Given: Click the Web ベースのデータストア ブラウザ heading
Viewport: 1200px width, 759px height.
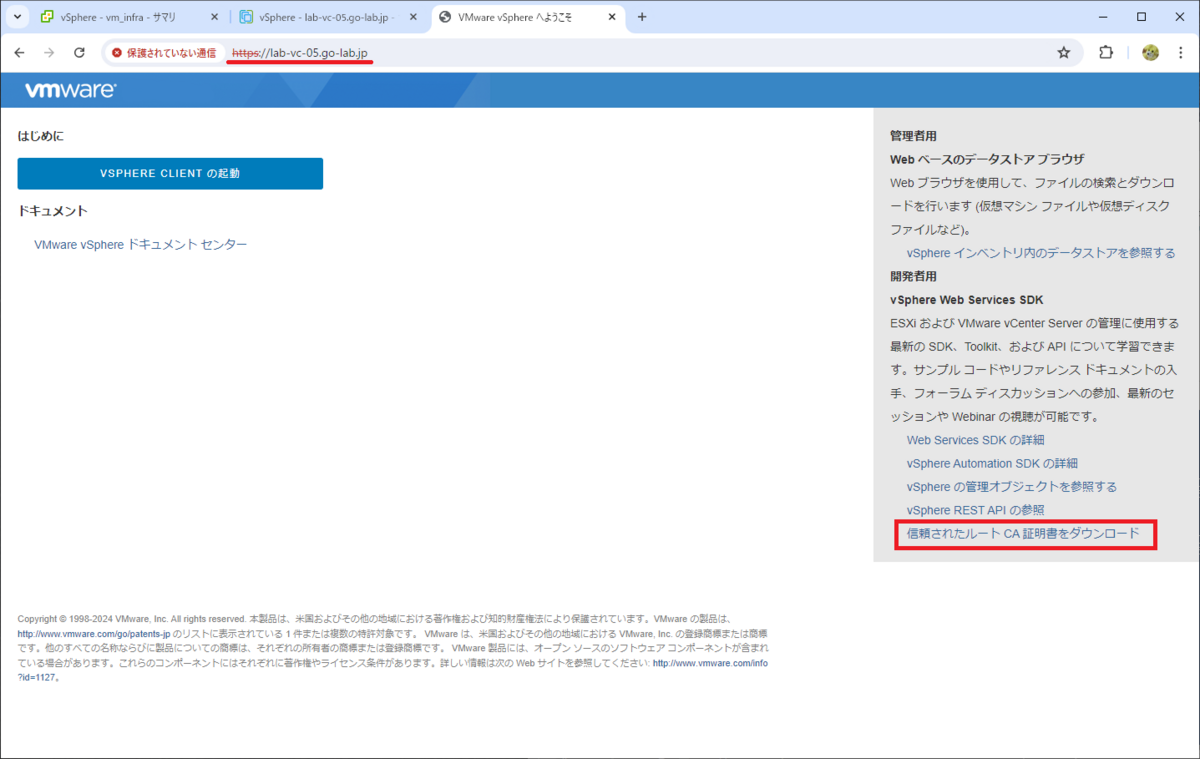Looking at the screenshot, I should click(987, 159).
